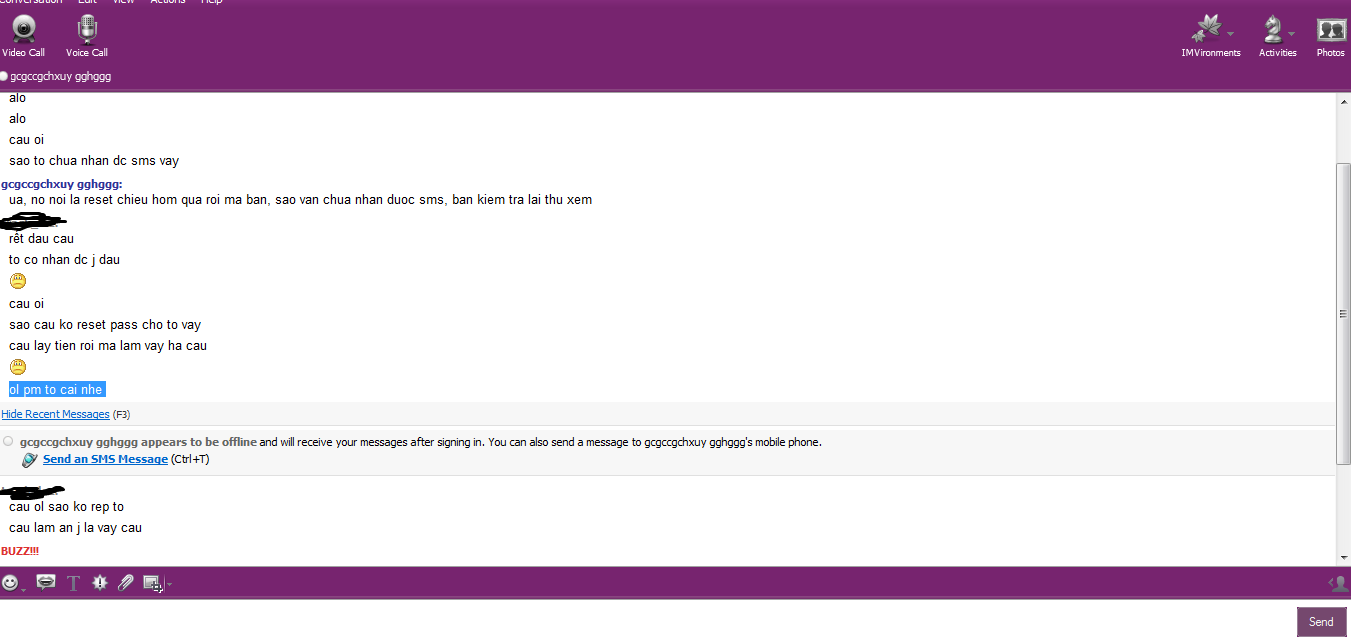
Task: Start a Voice Call with microphone icon
Action: click(x=87, y=28)
